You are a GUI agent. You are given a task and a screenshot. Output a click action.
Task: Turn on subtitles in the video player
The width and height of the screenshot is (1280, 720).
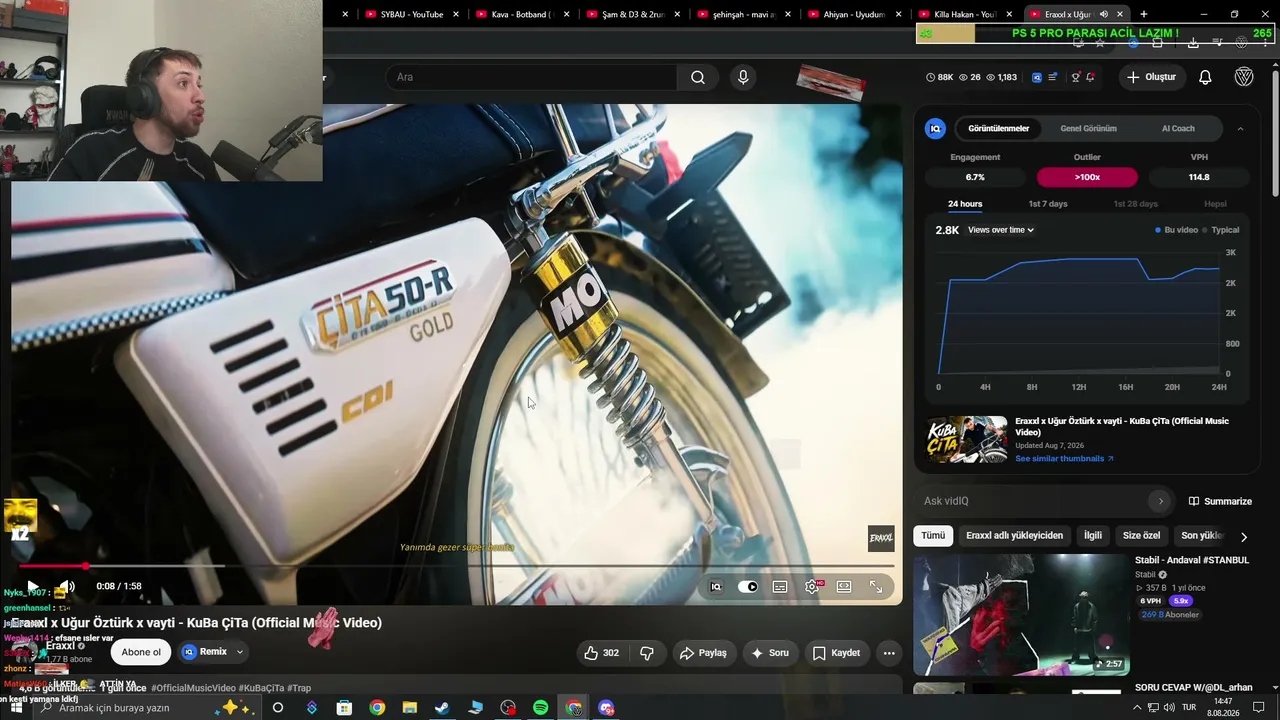point(780,587)
